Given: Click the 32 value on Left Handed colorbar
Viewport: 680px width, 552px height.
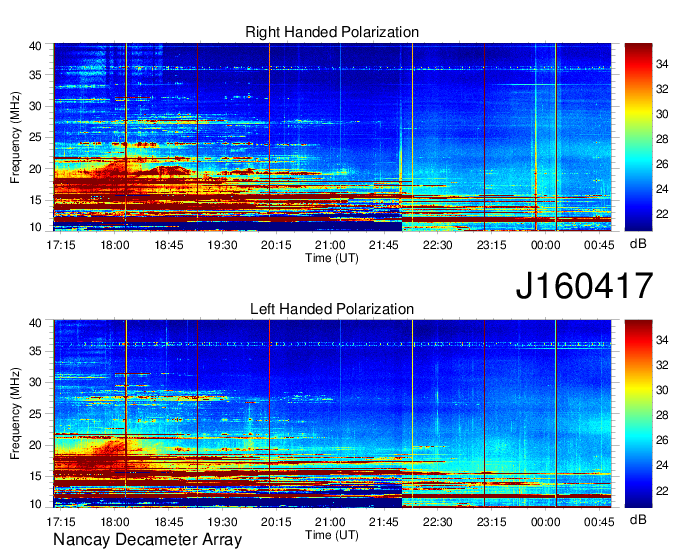Looking at the screenshot, I should click(x=662, y=366).
